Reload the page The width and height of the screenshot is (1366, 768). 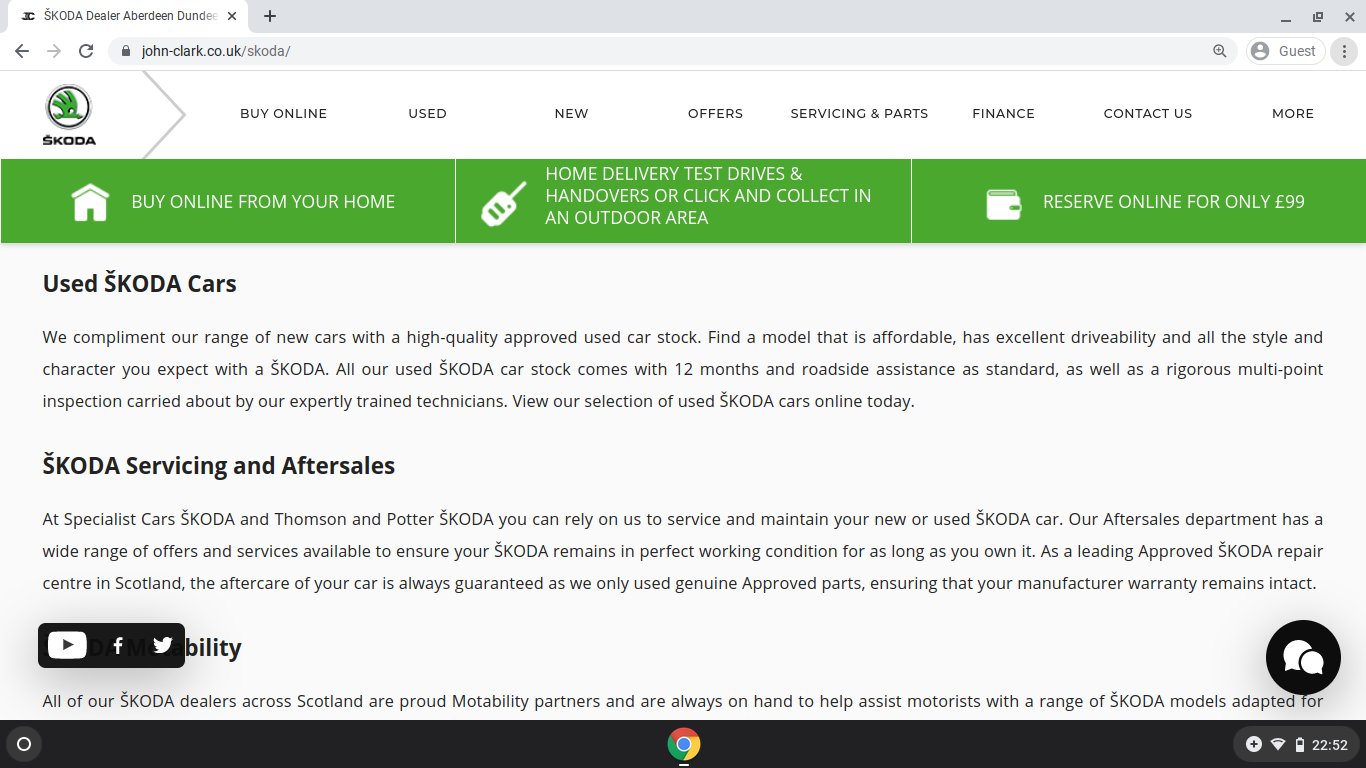(x=86, y=51)
